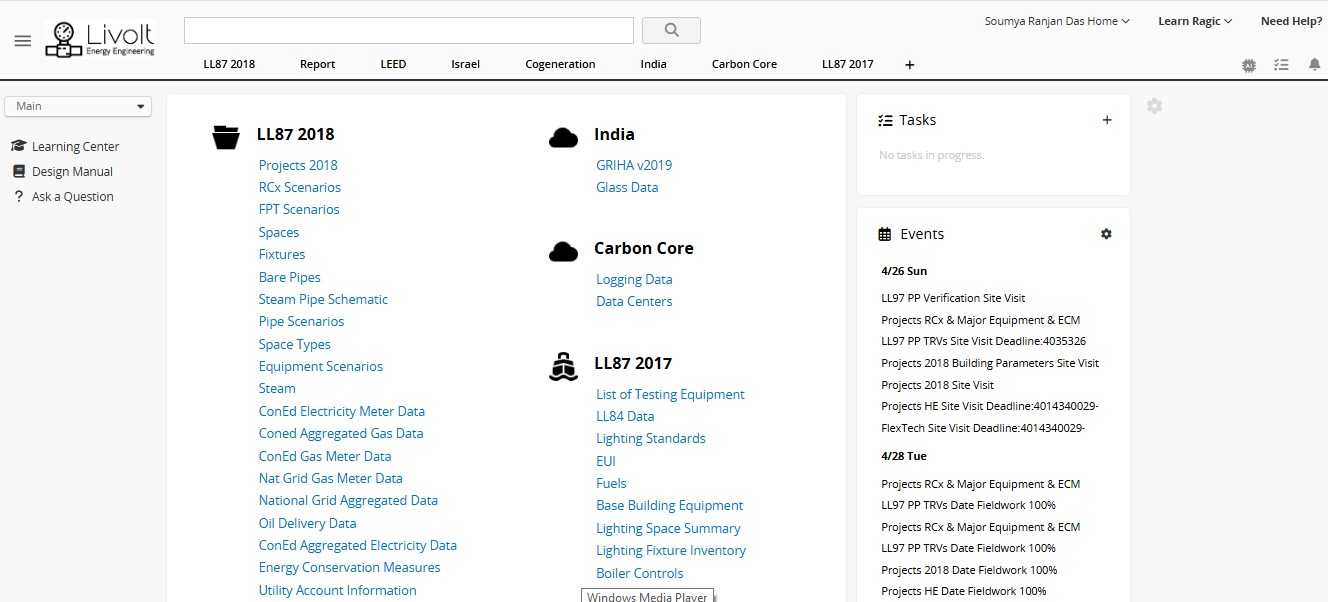Open Events settings gear icon

tap(1106, 234)
